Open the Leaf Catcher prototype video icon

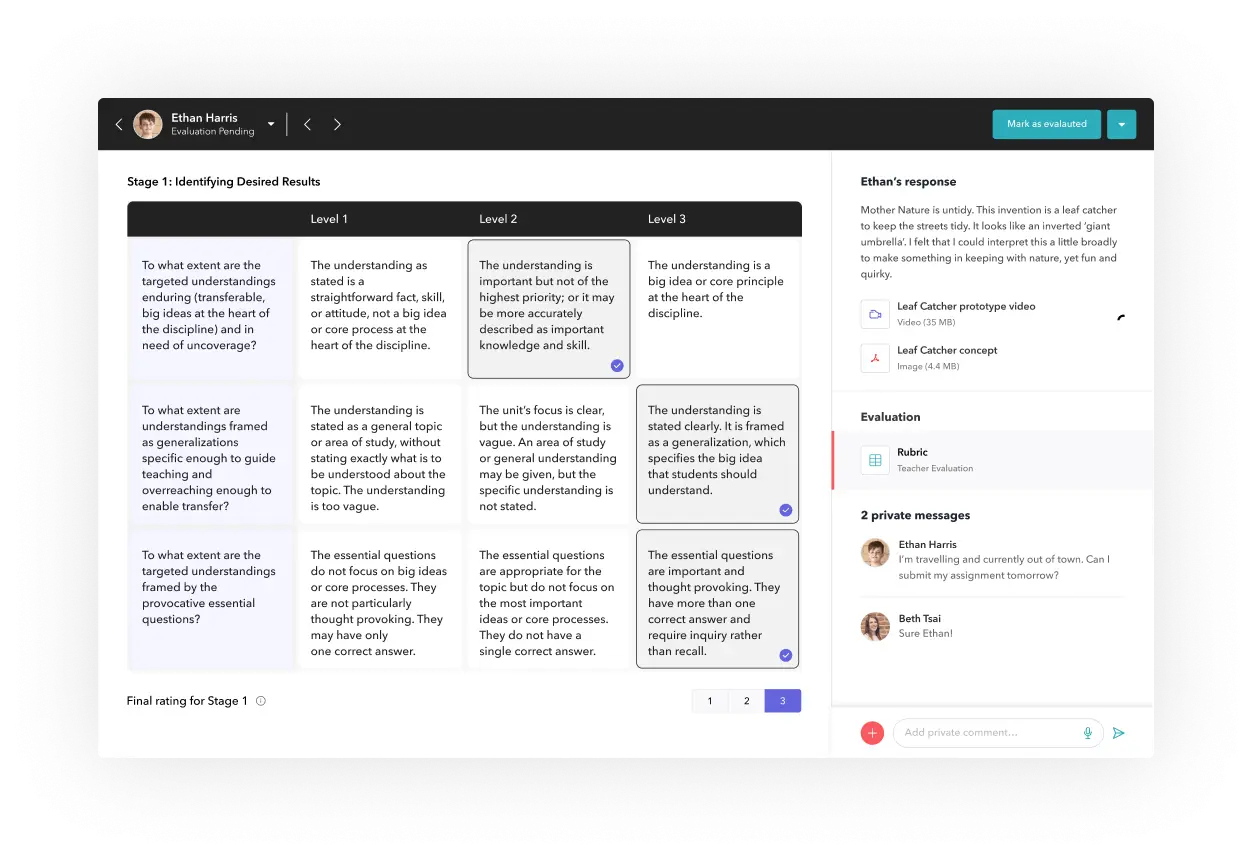coord(875,314)
